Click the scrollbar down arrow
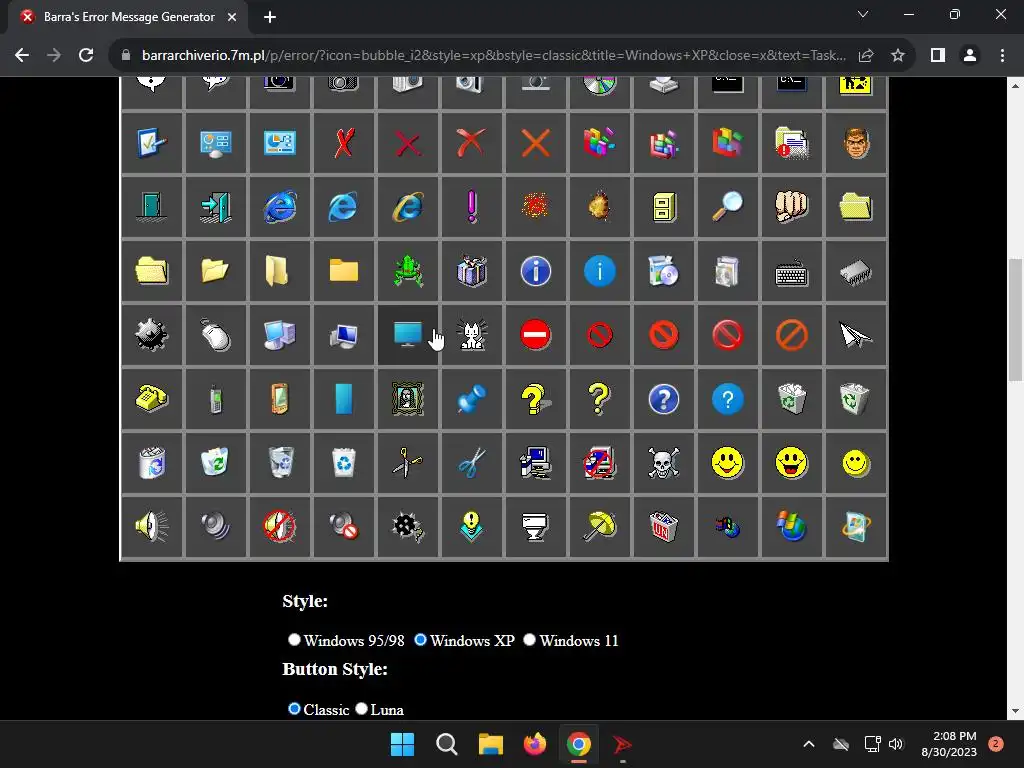The height and width of the screenshot is (768, 1024). pyautogui.click(x=1015, y=711)
